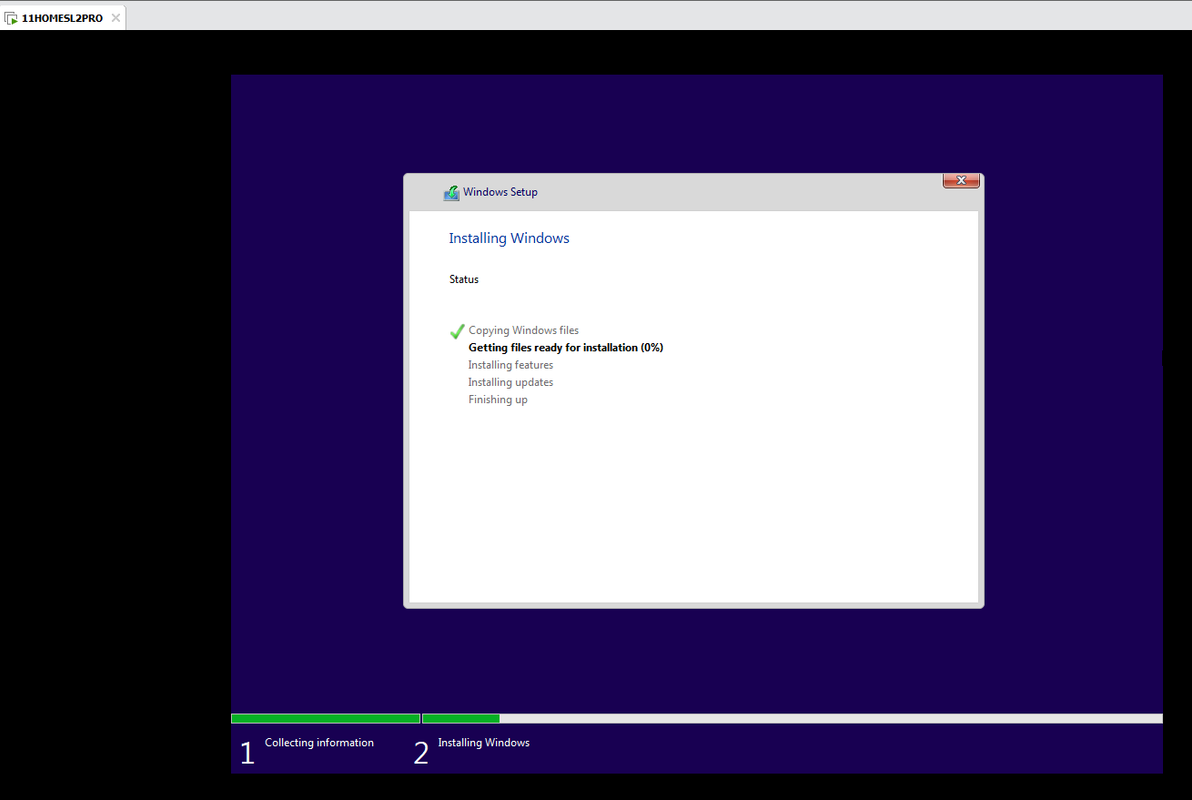The height and width of the screenshot is (800, 1192).
Task: Select the Installing updates step
Action: coord(511,383)
